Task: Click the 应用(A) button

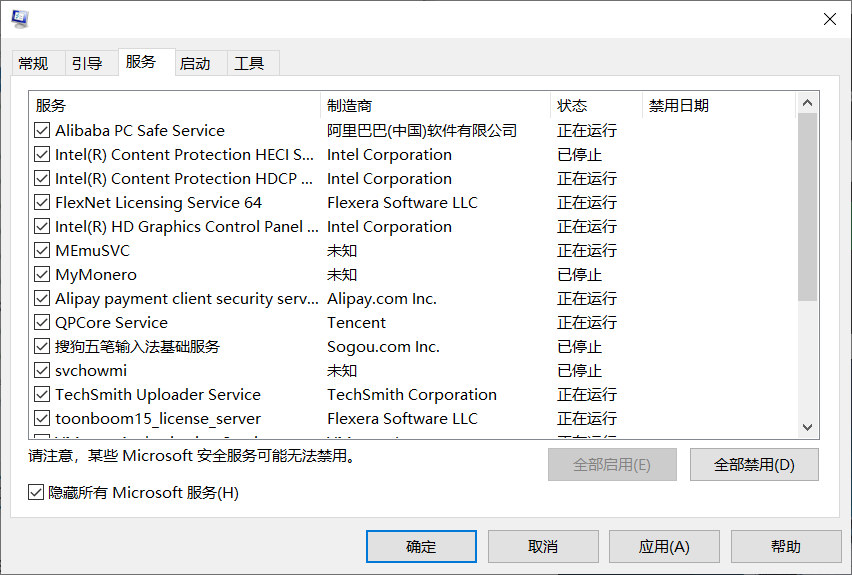Action: 664,546
